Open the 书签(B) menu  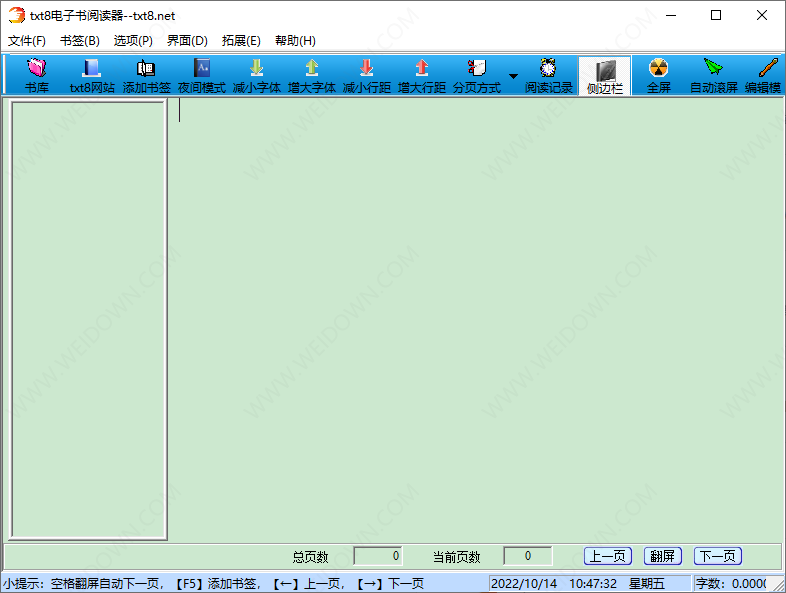pos(80,41)
